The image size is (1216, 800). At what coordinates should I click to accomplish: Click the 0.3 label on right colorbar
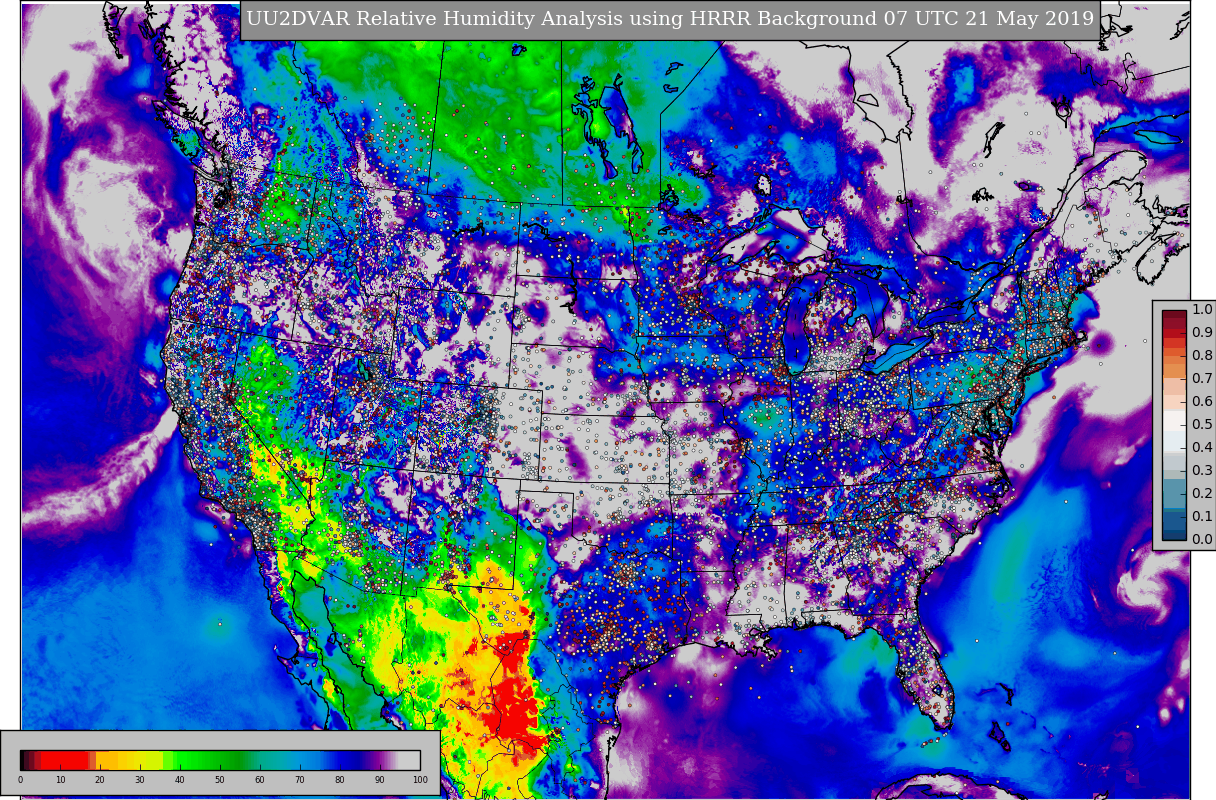[1202, 471]
